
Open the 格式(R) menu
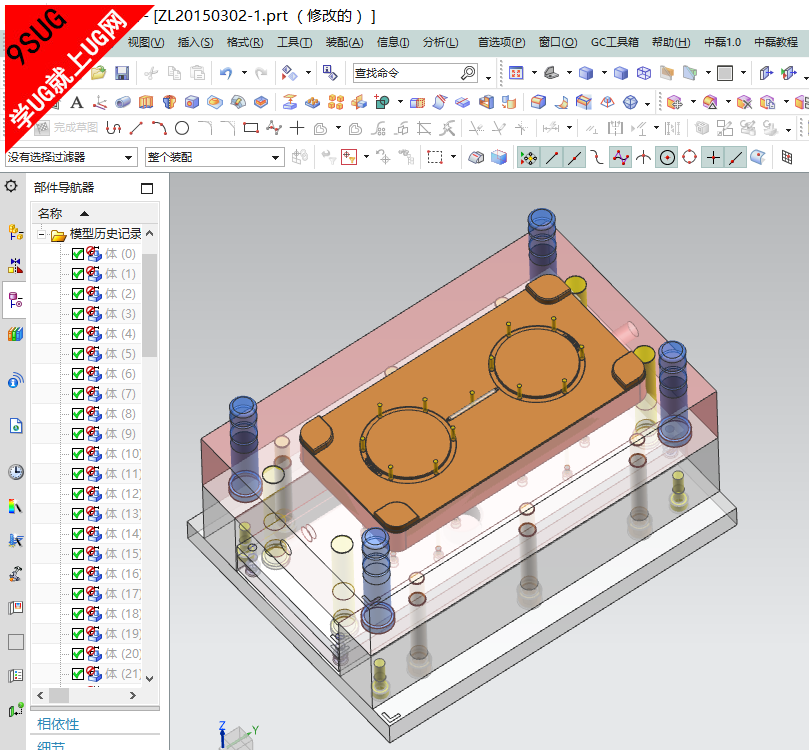[245, 42]
